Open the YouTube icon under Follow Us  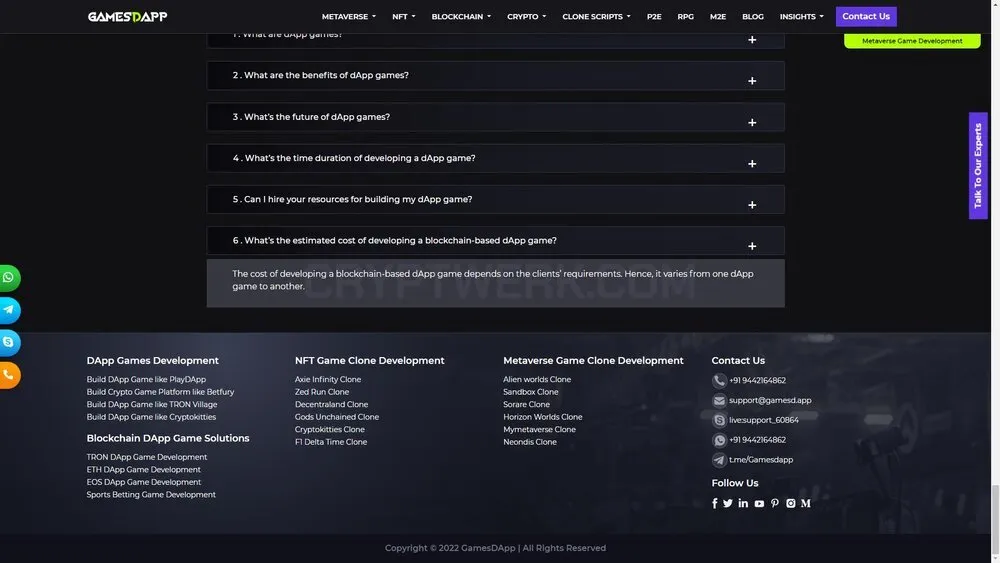(759, 504)
